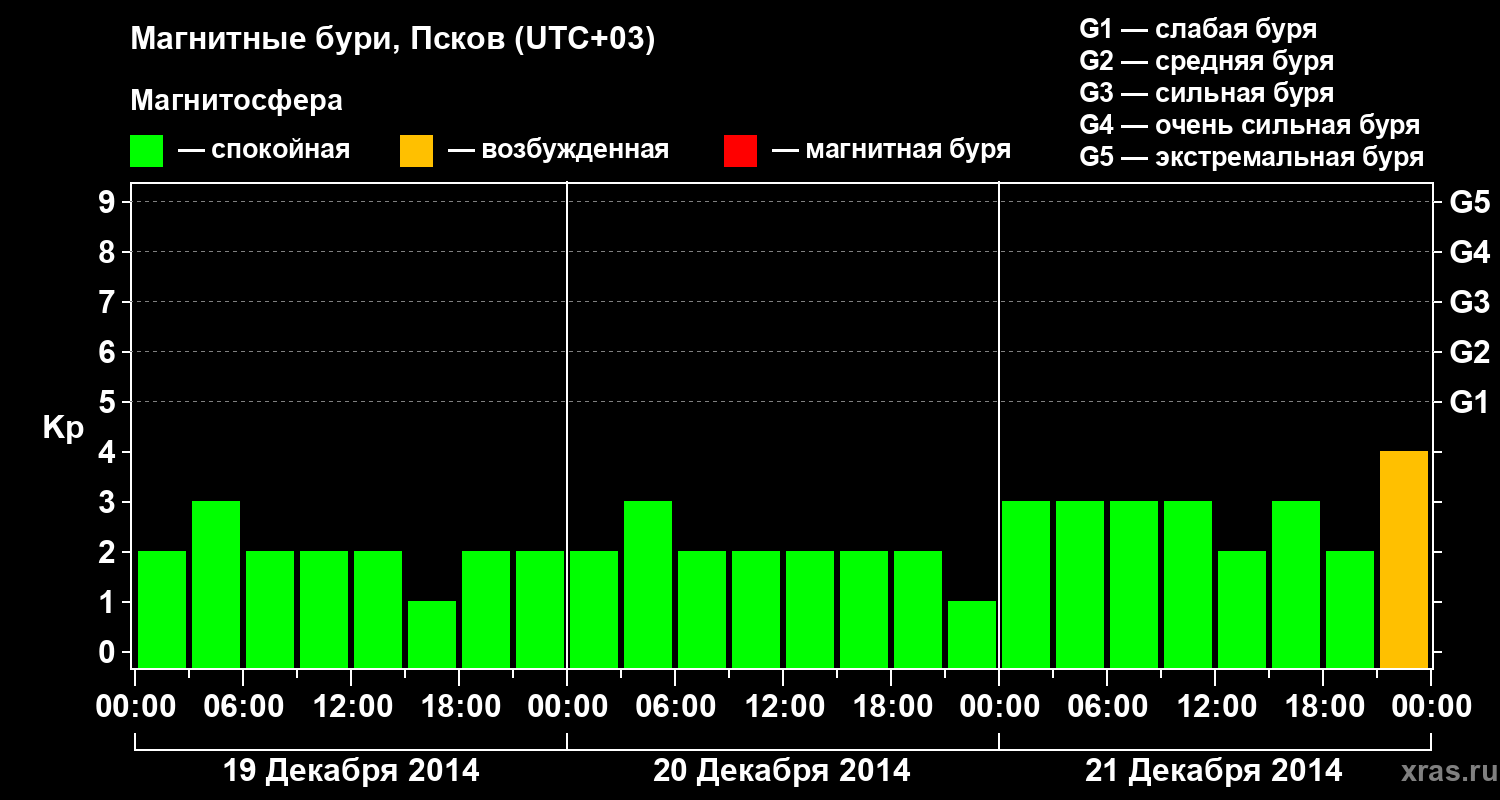The image size is (1500, 800).
Task: Click the right-axis 'G3' storm level label
Action: pyautogui.click(x=1470, y=302)
